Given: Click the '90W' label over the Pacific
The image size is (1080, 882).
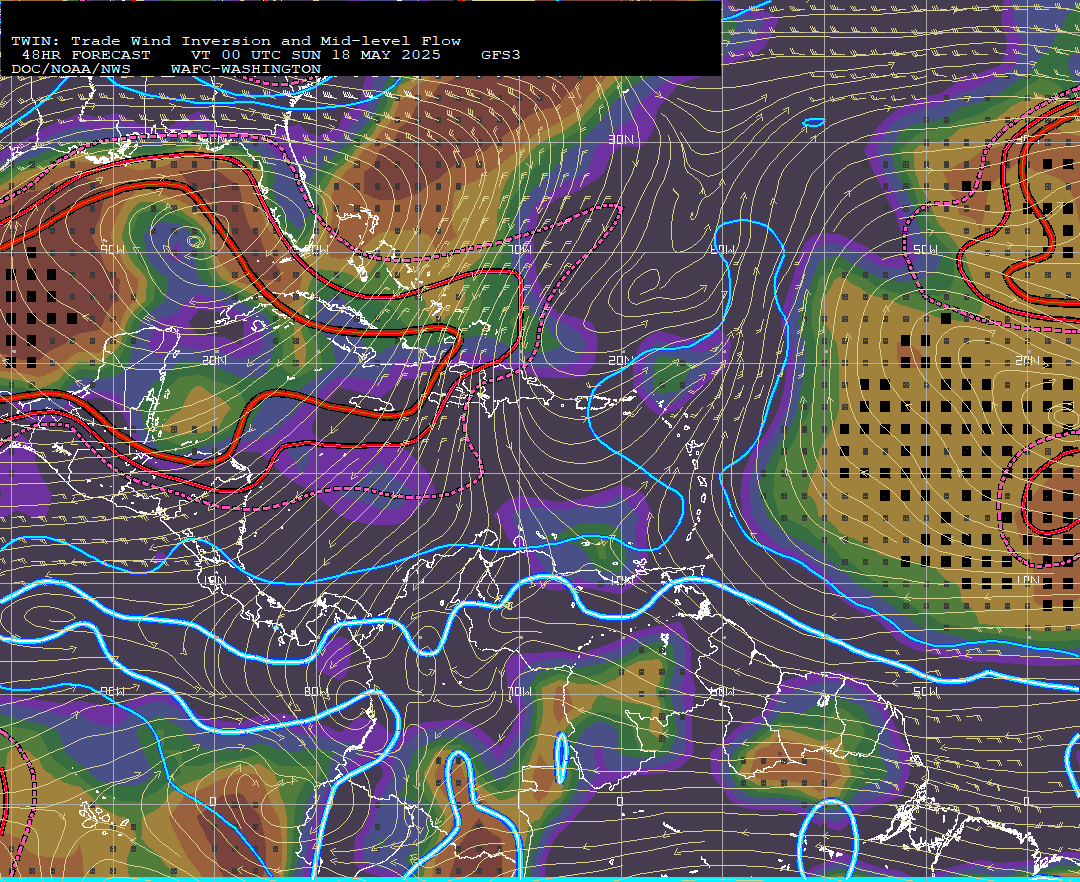Looking at the screenshot, I should (x=113, y=691).
